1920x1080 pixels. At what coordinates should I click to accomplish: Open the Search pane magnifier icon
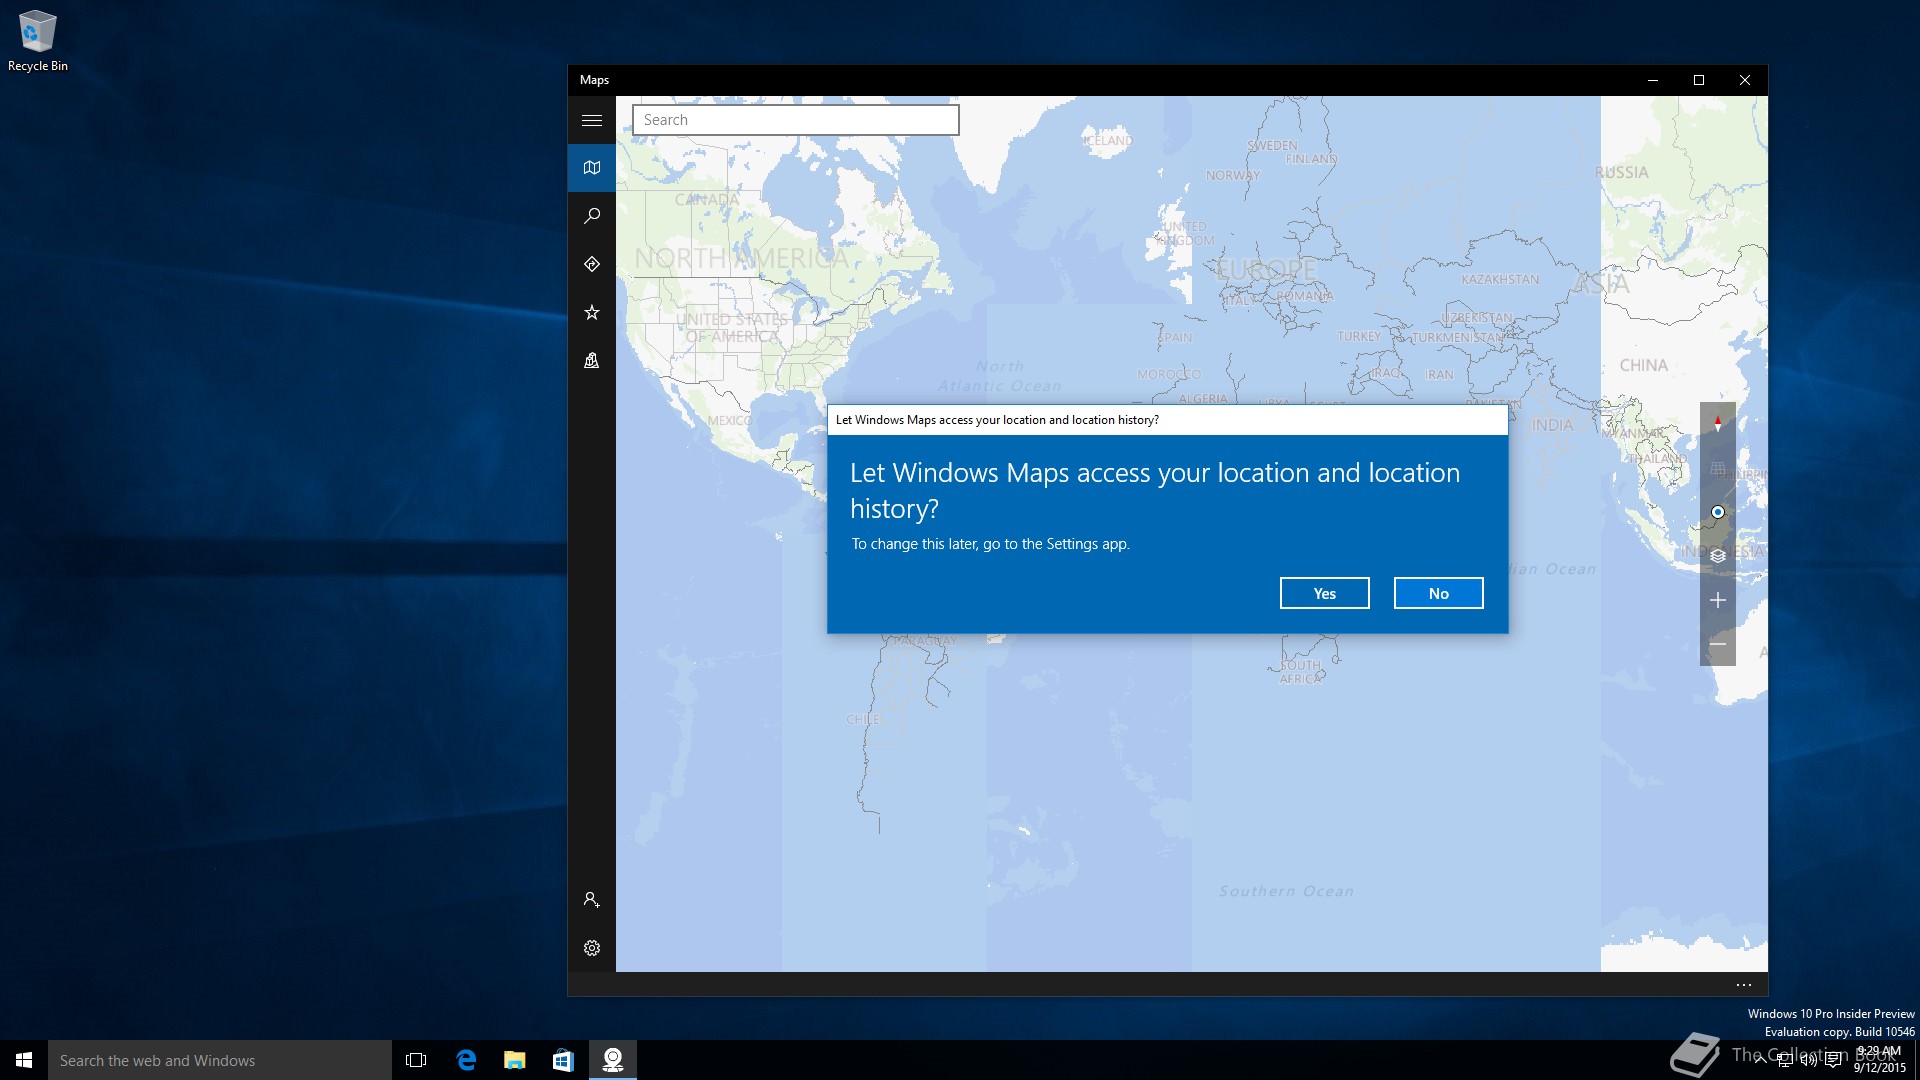point(592,216)
